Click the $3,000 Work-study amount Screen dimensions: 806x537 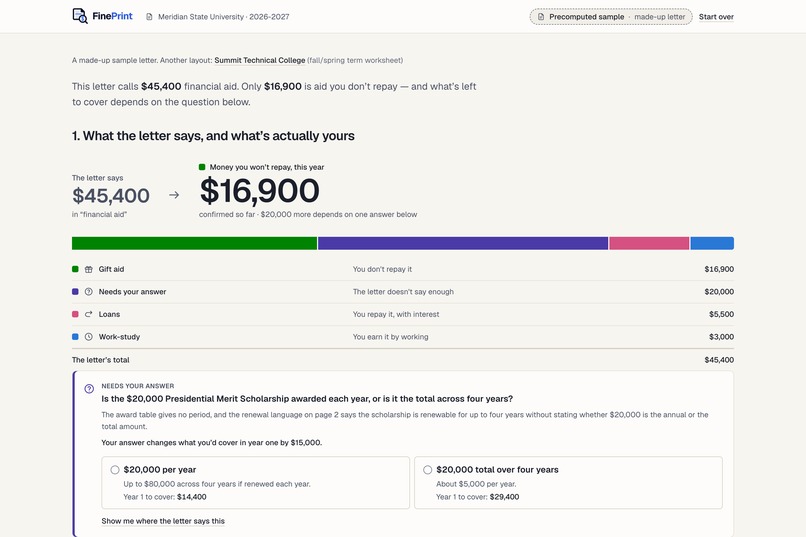tap(721, 337)
